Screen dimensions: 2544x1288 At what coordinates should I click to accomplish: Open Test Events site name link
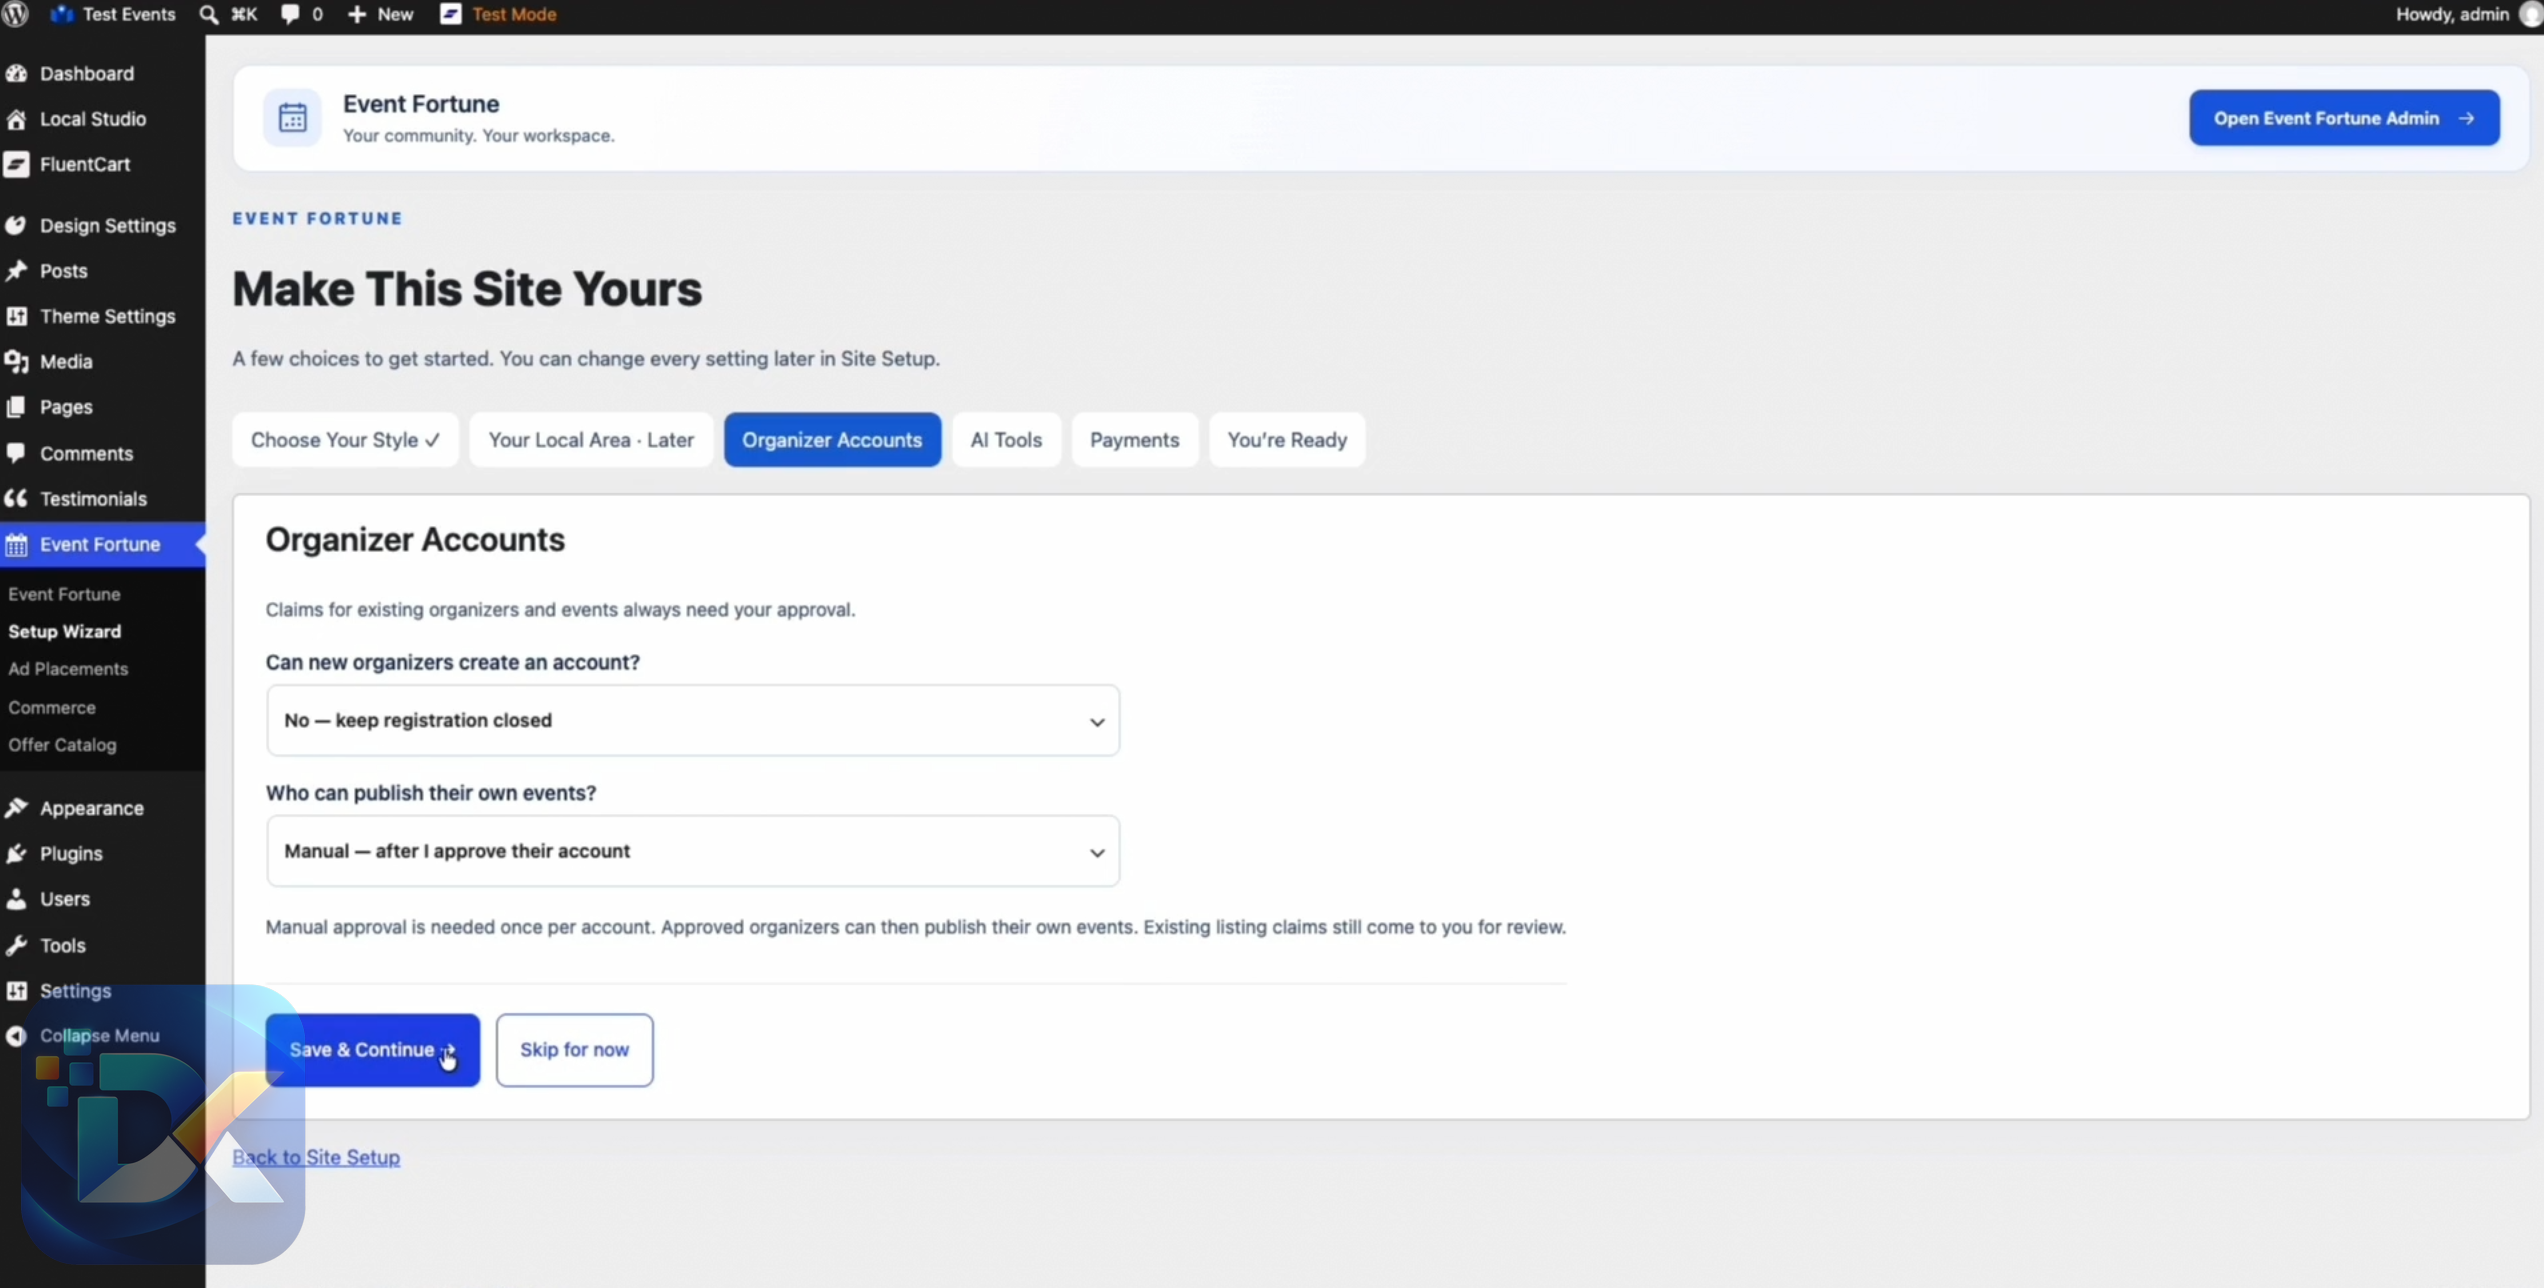pos(112,14)
